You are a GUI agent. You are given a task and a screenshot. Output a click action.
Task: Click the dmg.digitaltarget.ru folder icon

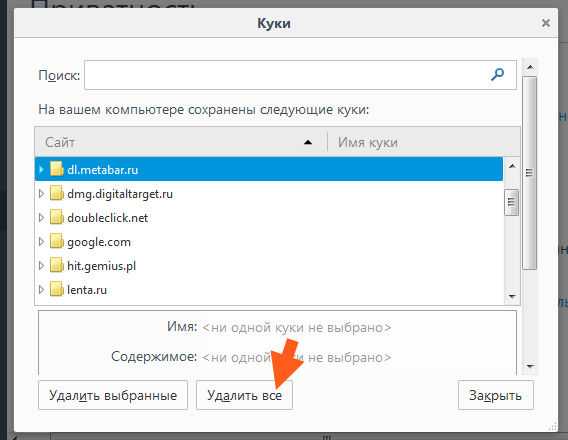point(57,193)
